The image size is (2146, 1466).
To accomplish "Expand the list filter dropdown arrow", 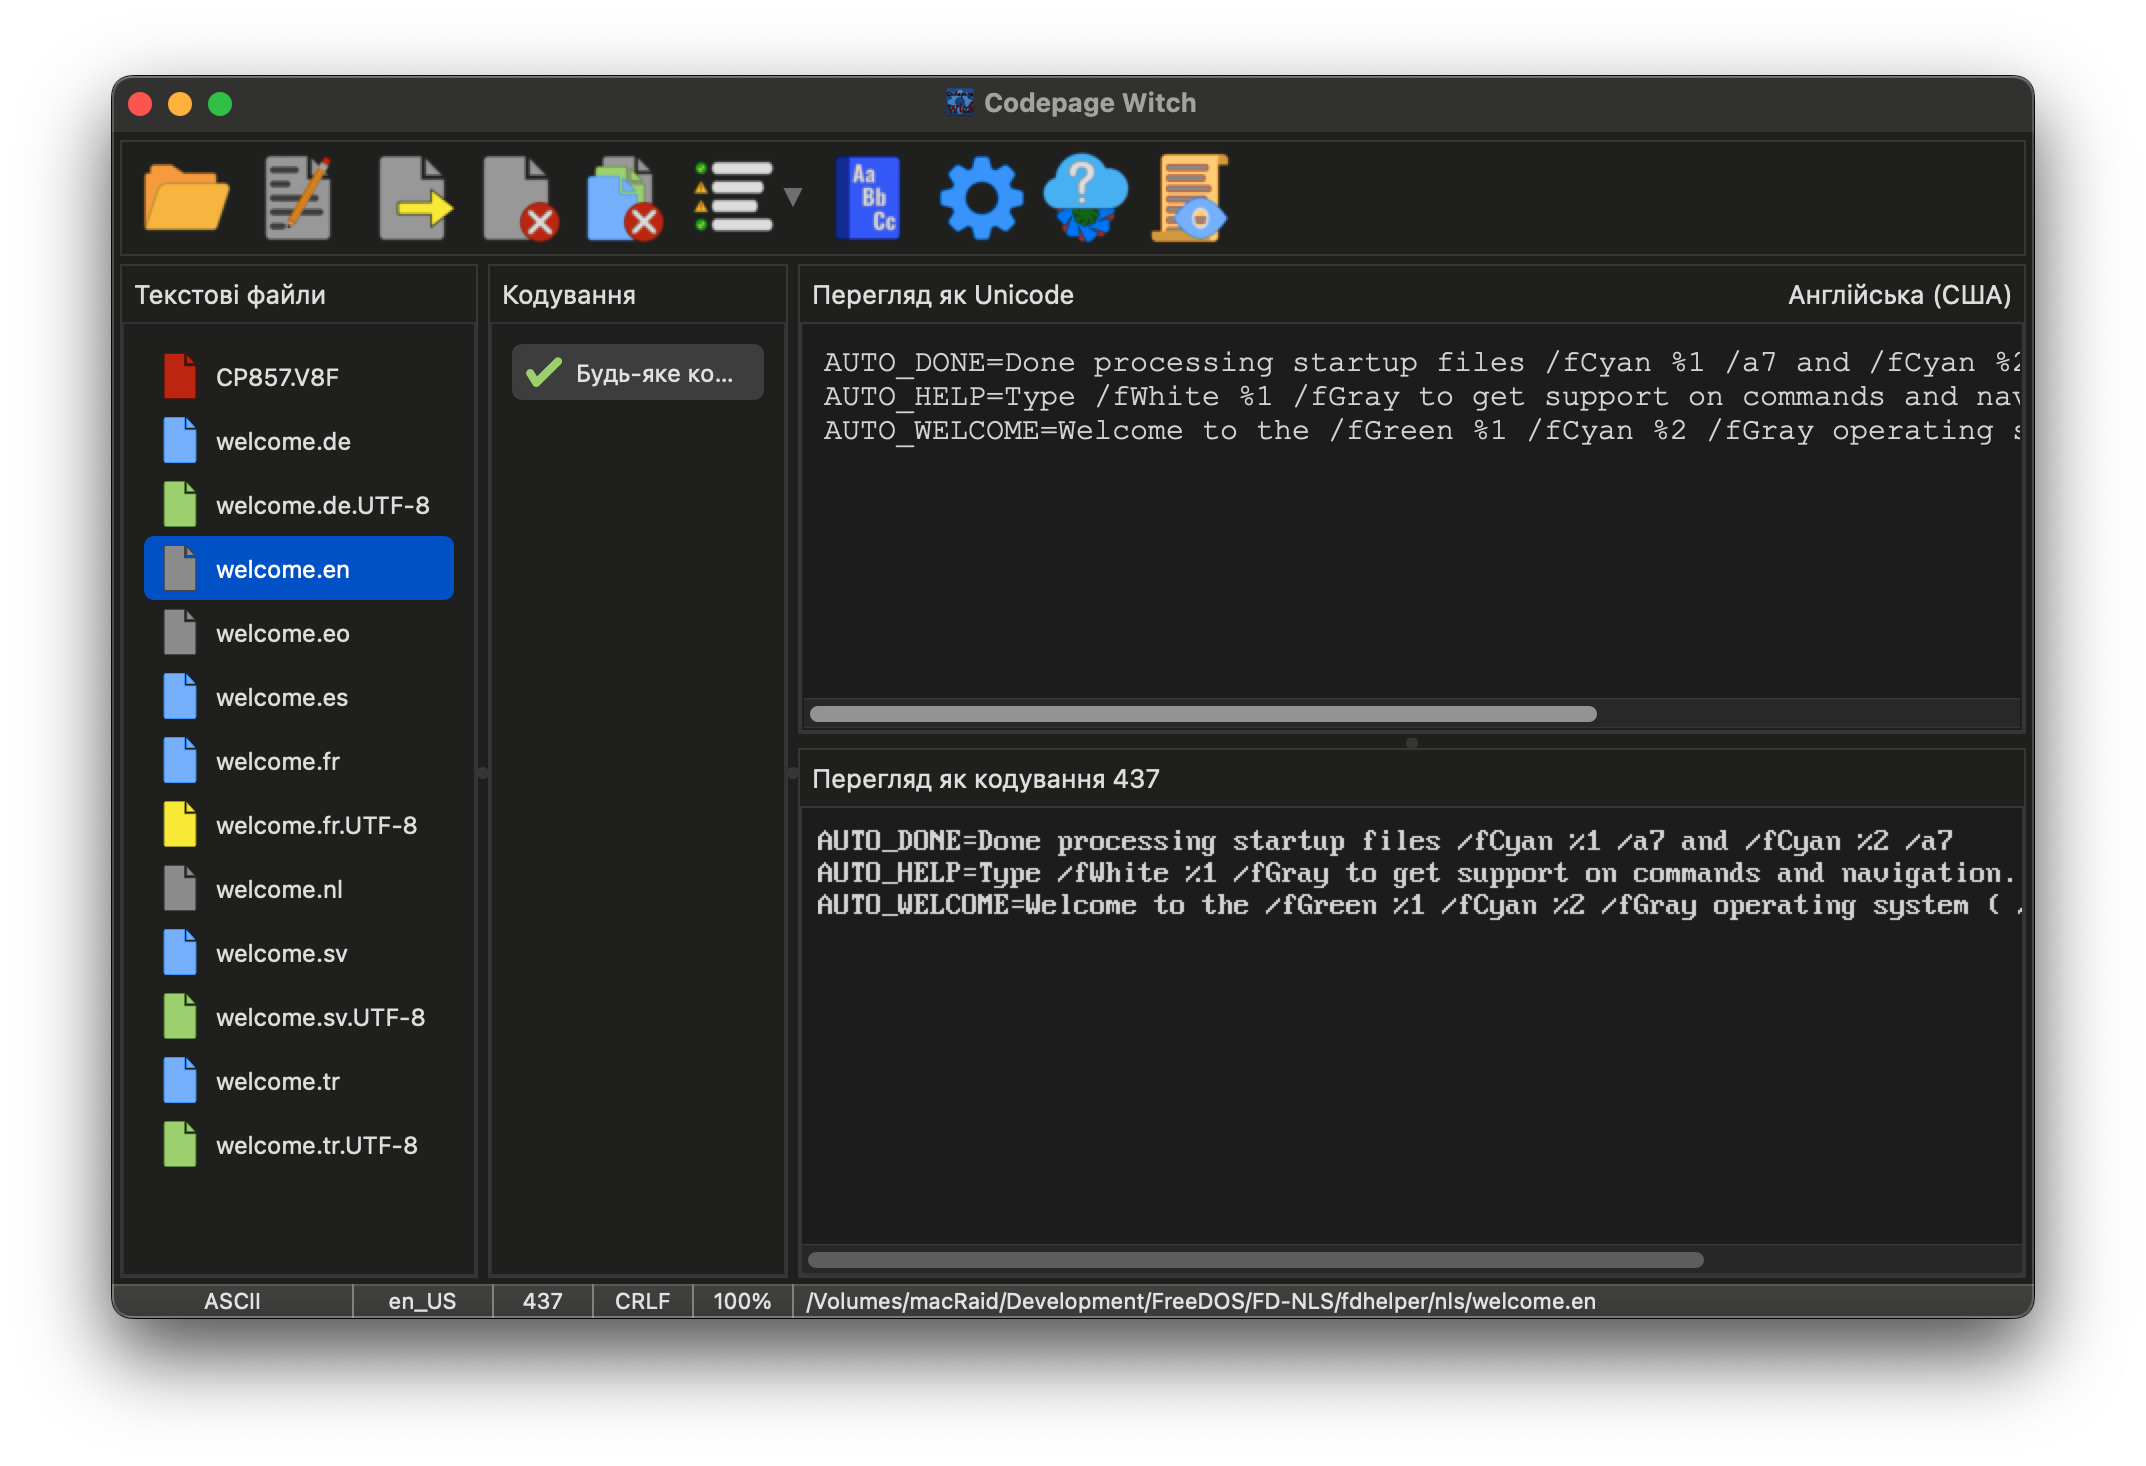I will 793,197.
